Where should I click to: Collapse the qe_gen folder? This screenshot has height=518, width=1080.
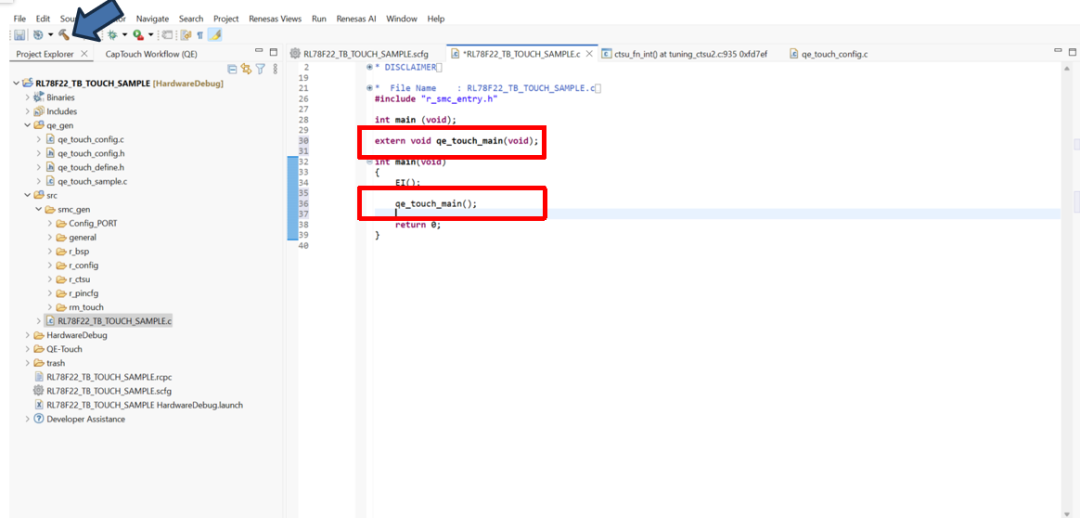(x=27, y=126)
